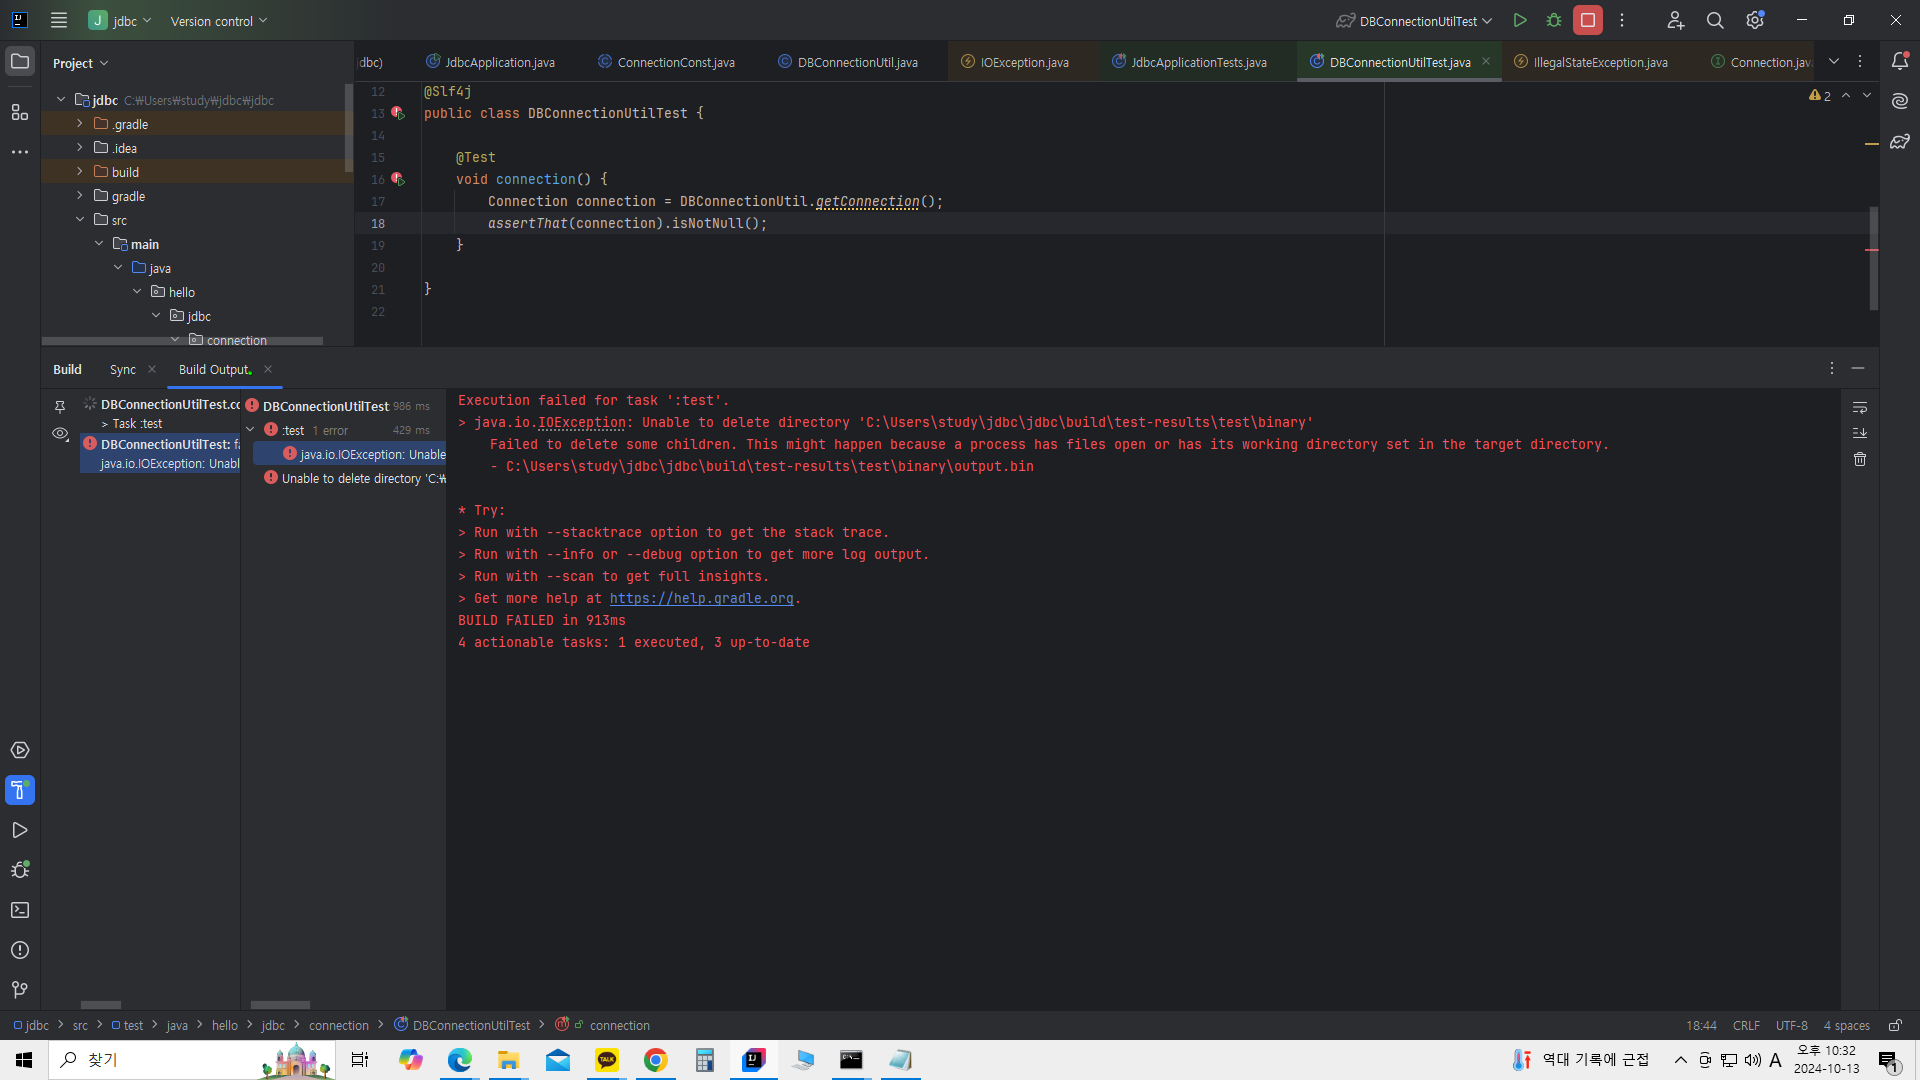Pin the Build Output tab

[60, 407]
